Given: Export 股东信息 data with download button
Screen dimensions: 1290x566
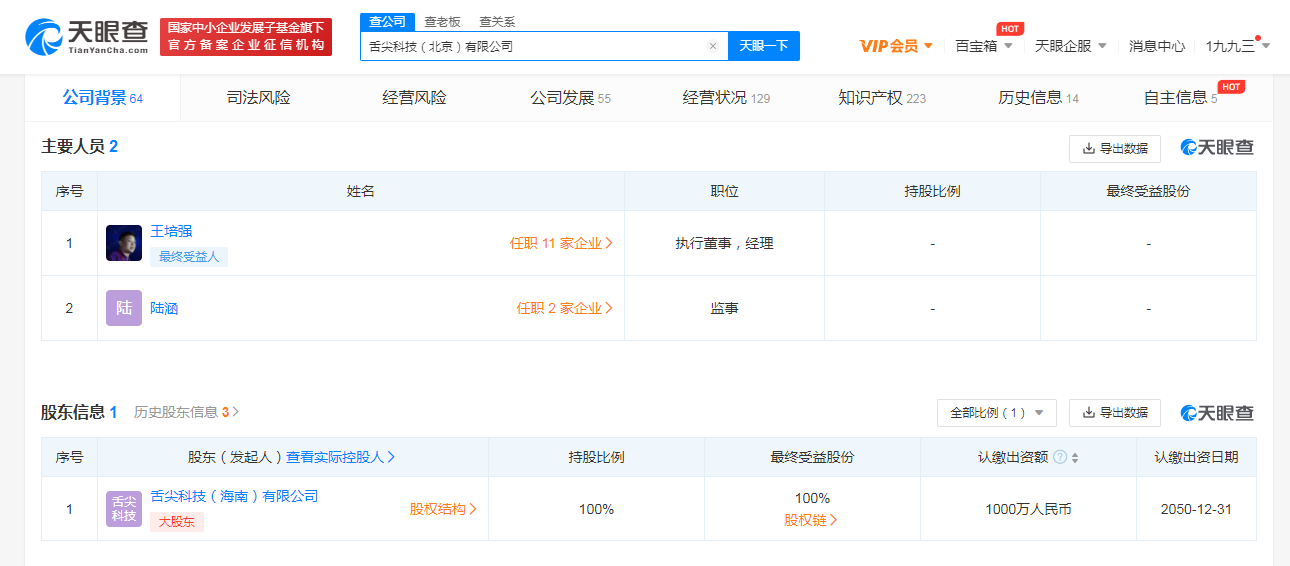Looking at the screenshot, I should click(1114, 412).
